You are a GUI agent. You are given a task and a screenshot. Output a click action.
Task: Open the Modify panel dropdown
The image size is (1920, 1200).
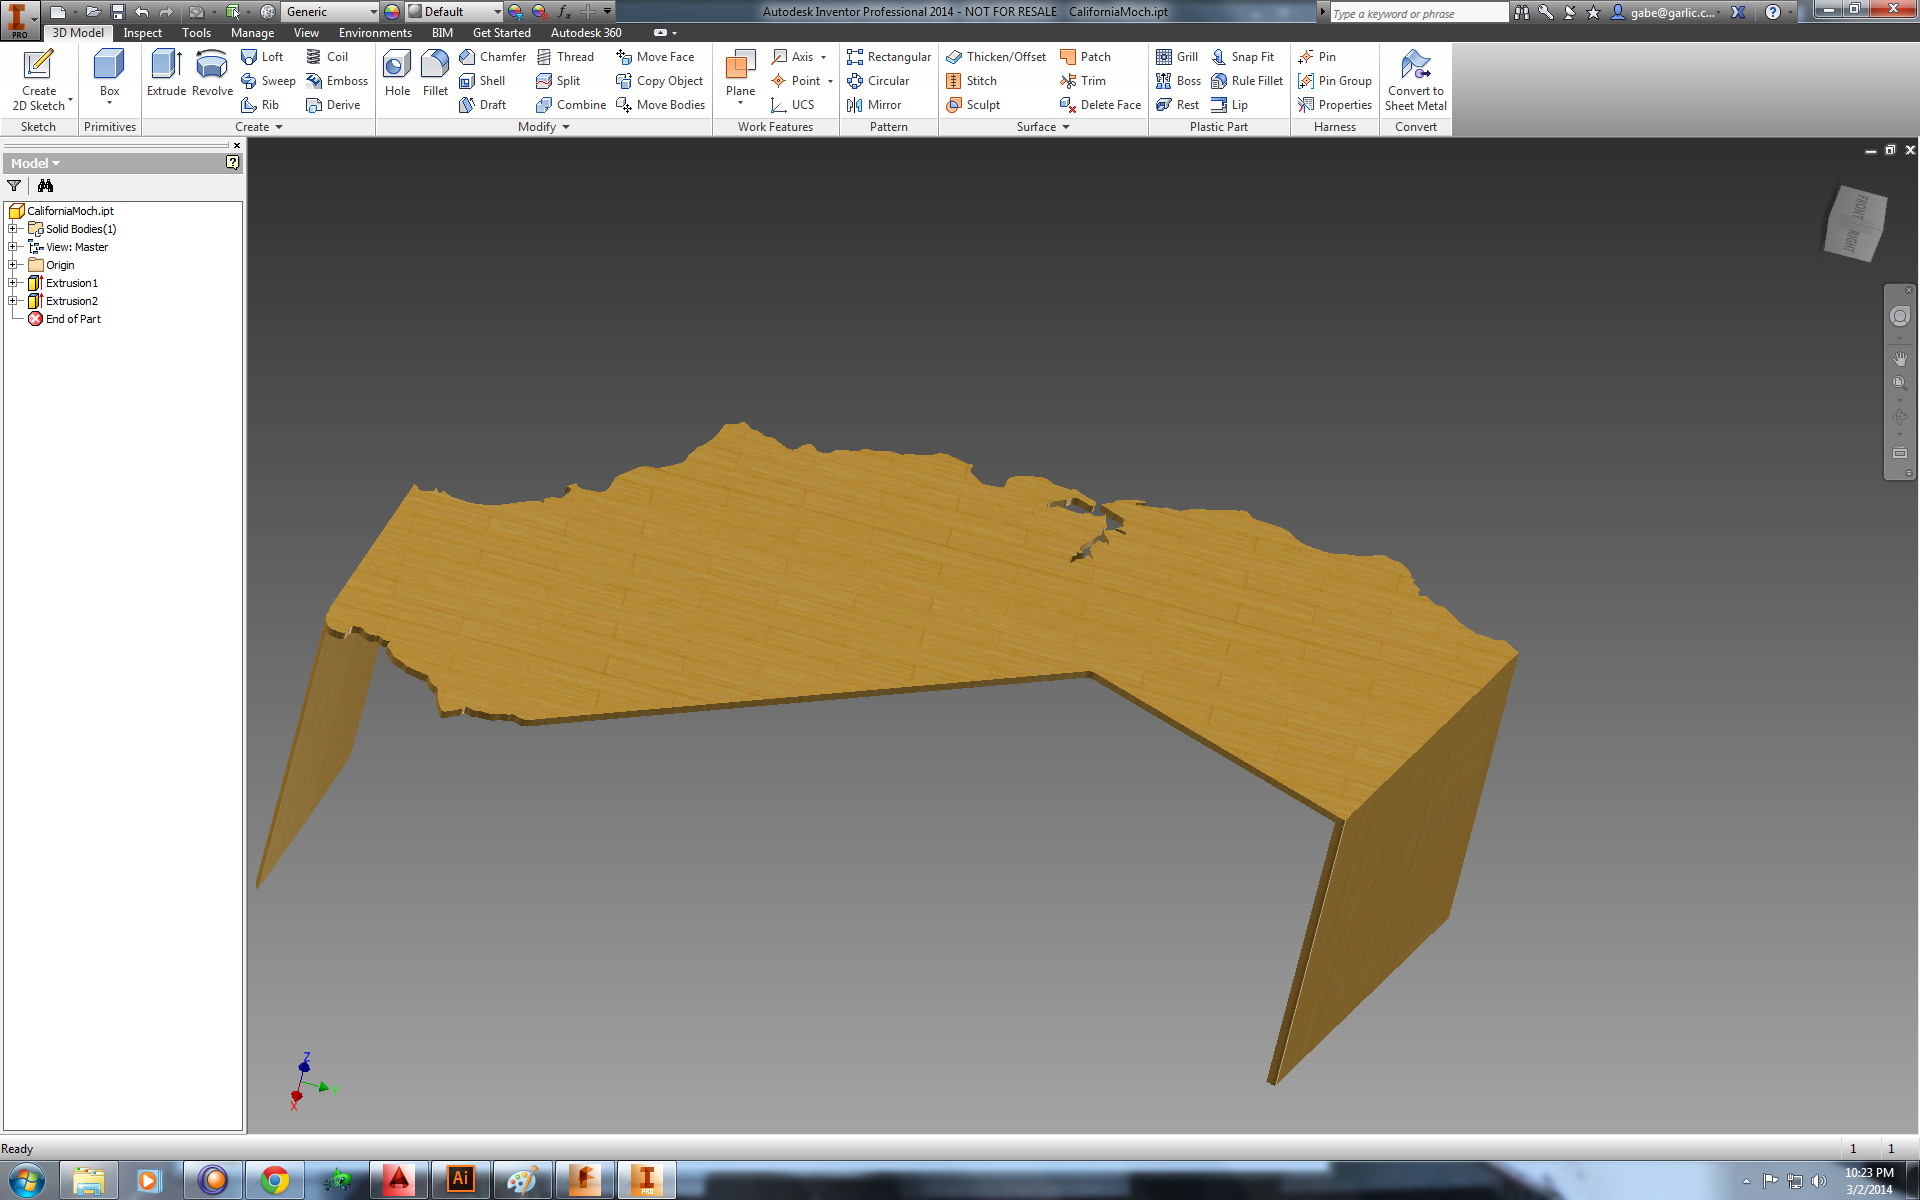(544, 127)
